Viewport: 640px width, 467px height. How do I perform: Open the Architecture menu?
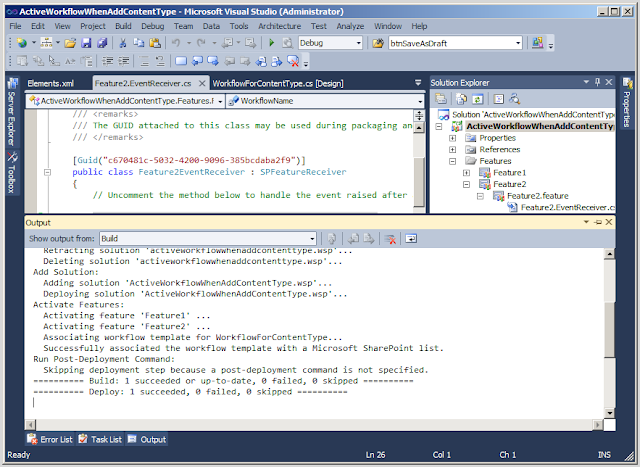[280, 26]
